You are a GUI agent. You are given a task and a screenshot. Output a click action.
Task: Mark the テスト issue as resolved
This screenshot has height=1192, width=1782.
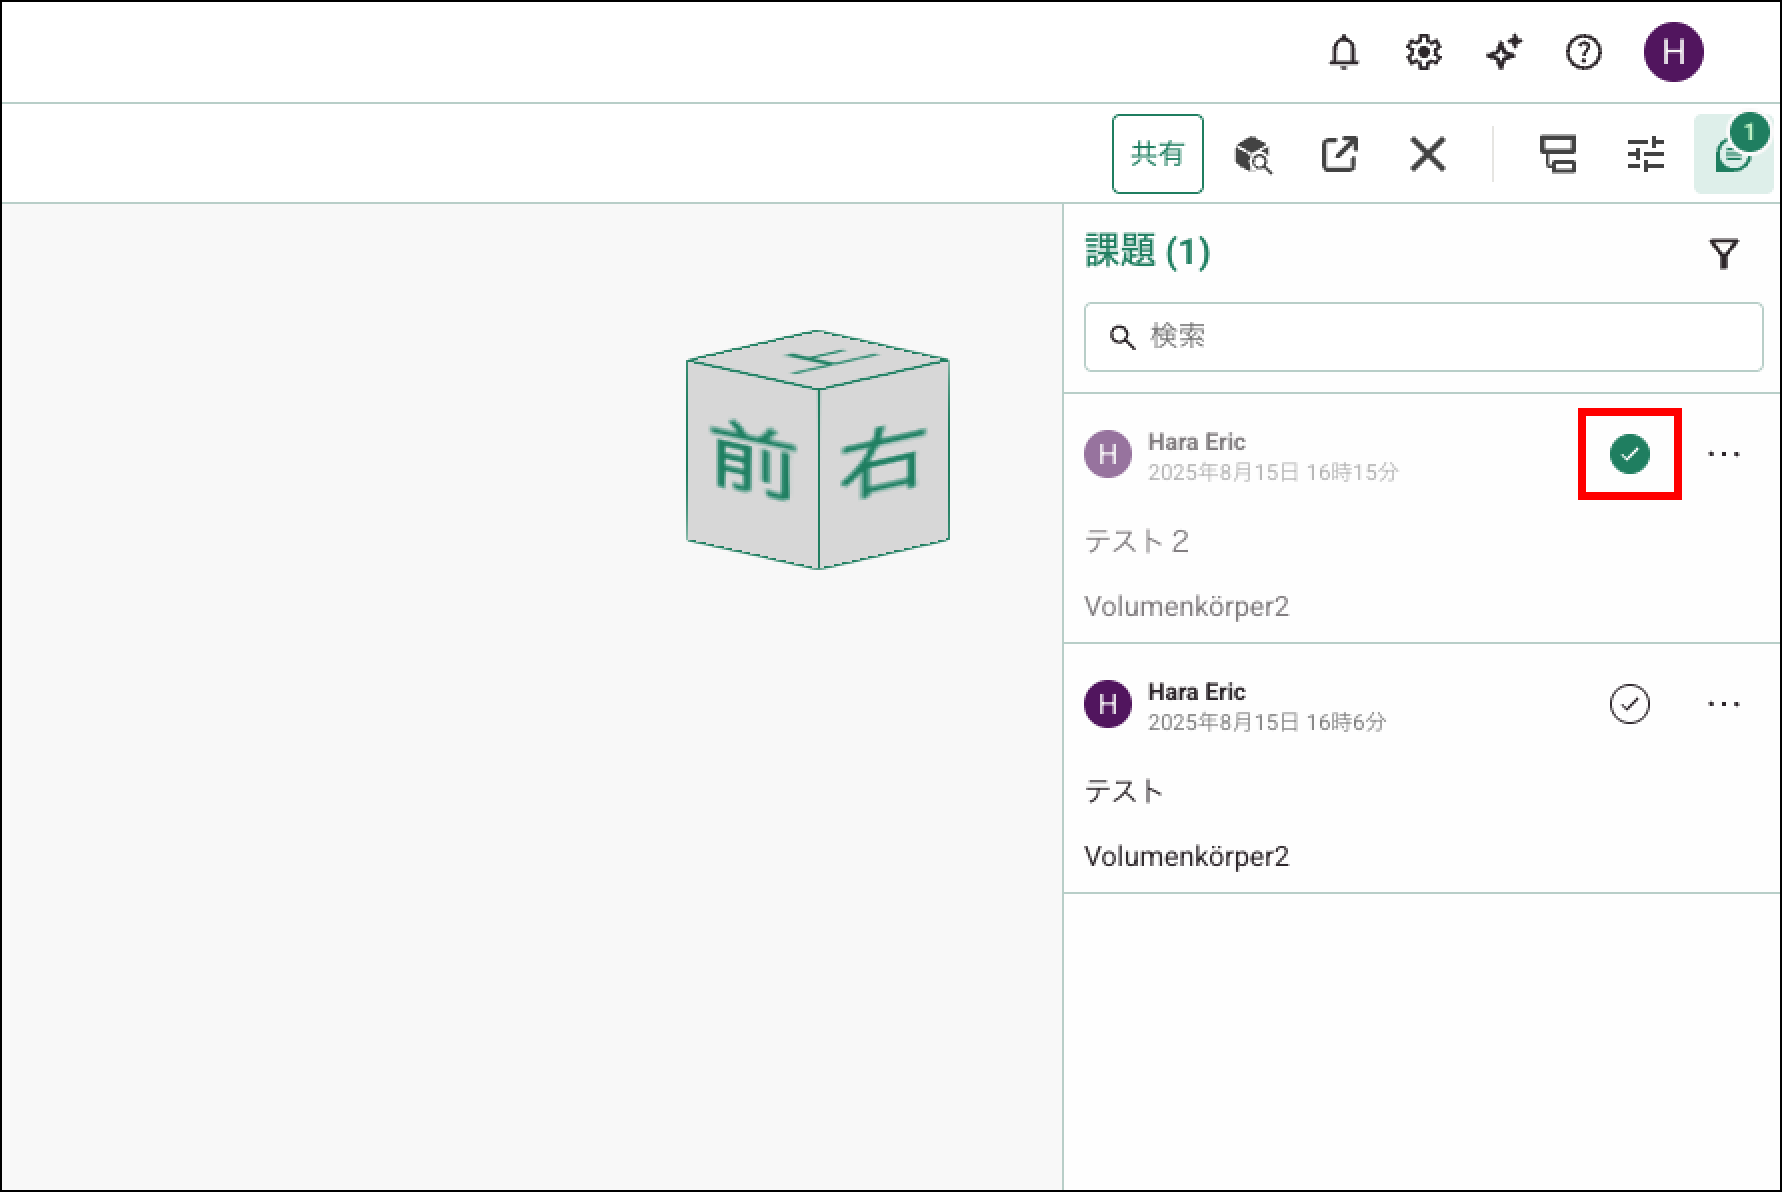click(1629, 704)
